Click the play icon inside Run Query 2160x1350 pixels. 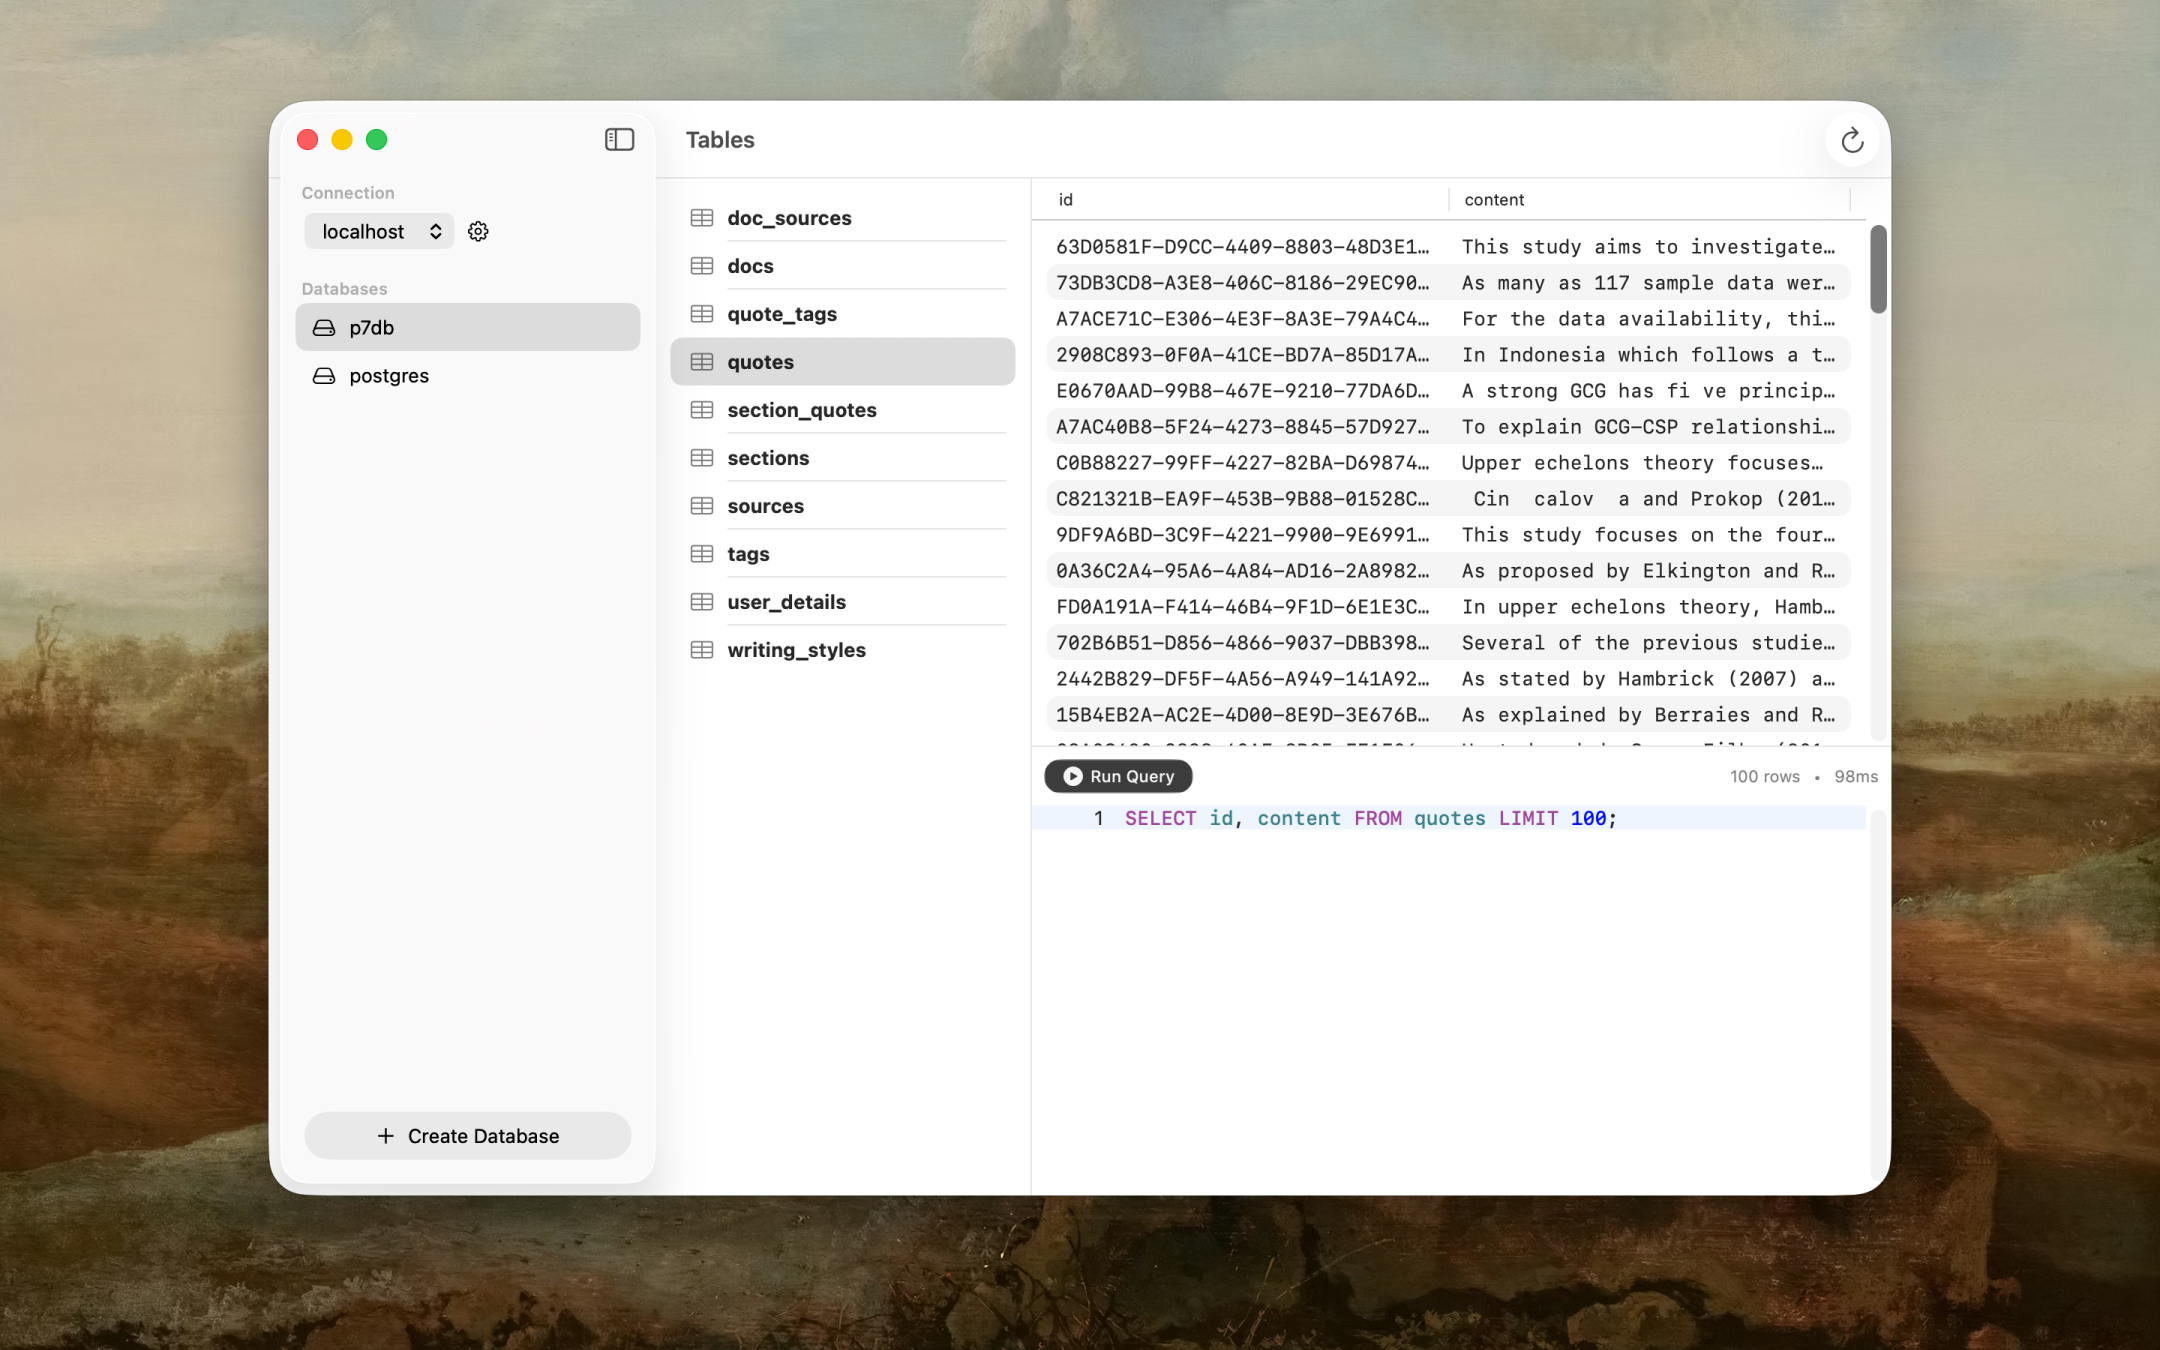tap(1071, 776)
